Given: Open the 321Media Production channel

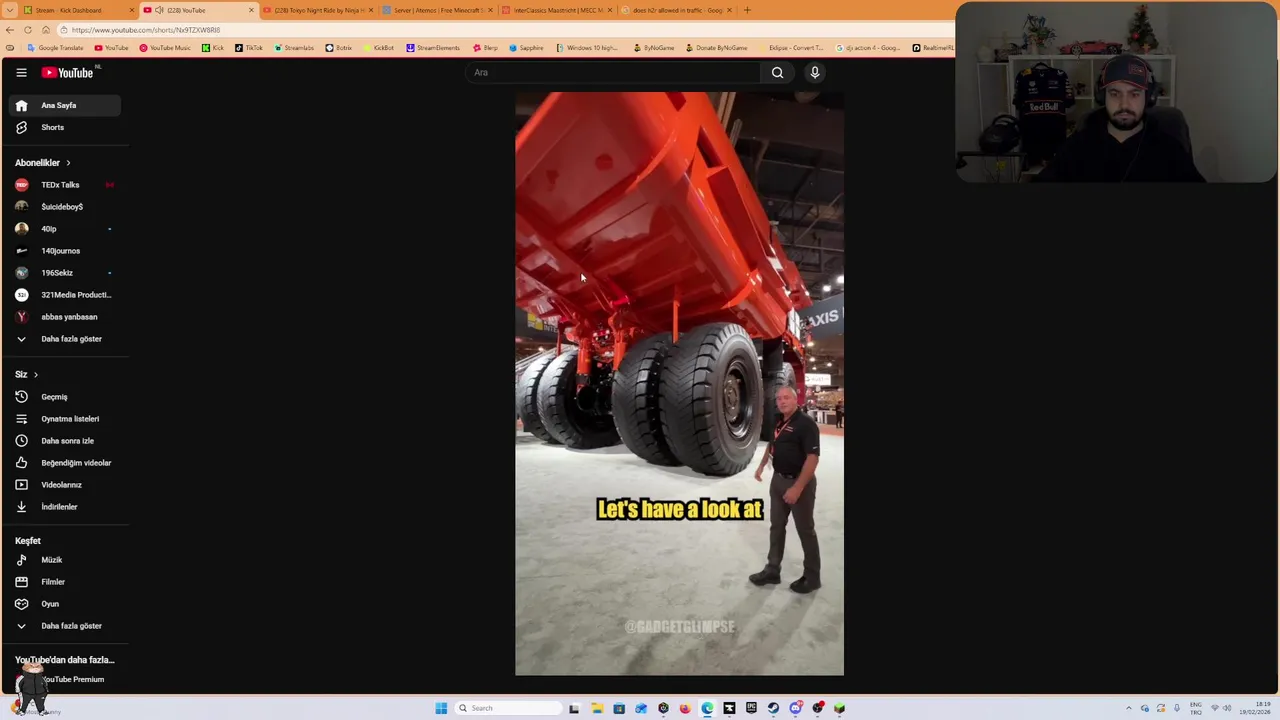Looking at the screenshot, I should [64, 295].
